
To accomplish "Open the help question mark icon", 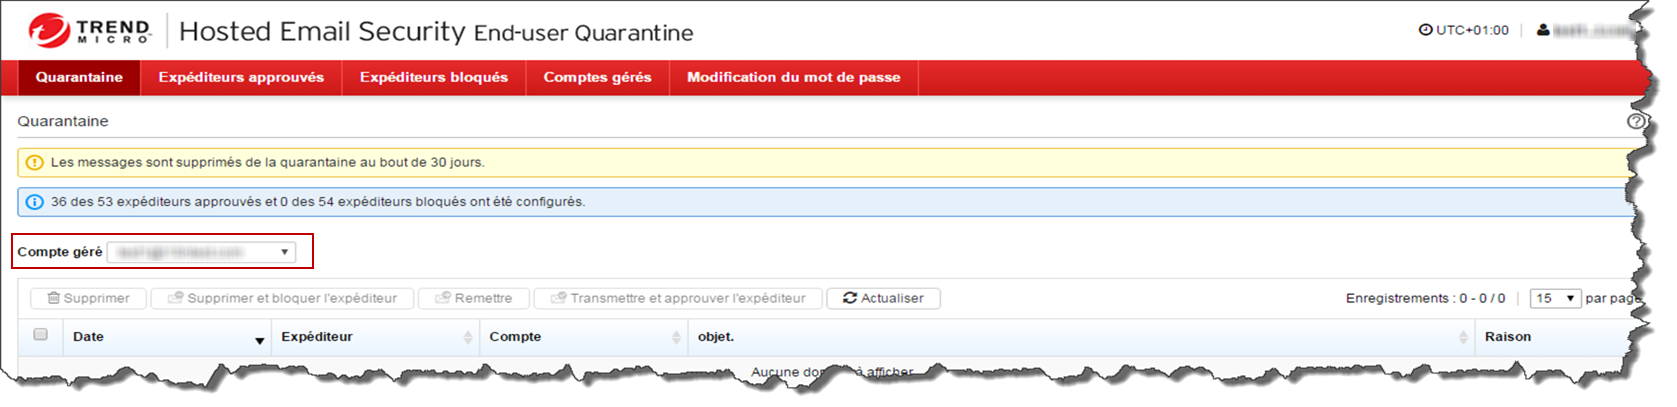I will tap(1635, 121).
